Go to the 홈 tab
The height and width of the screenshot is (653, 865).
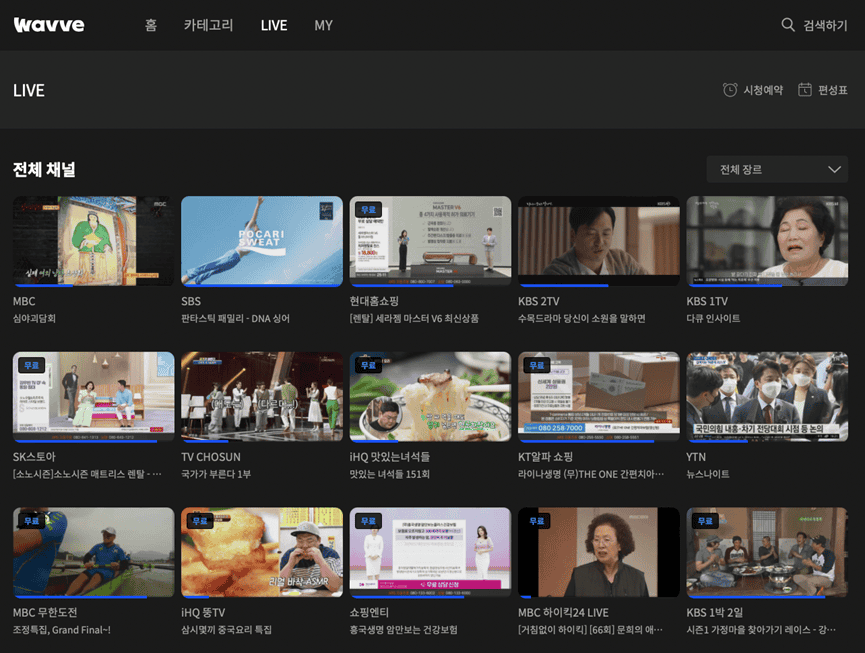tap(151, 25)
